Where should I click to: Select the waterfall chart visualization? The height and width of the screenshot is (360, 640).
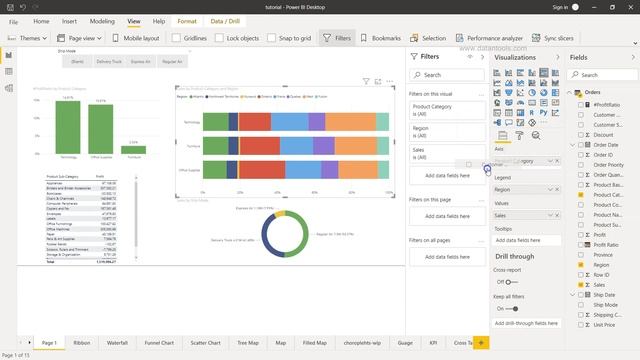coord(497,93)
